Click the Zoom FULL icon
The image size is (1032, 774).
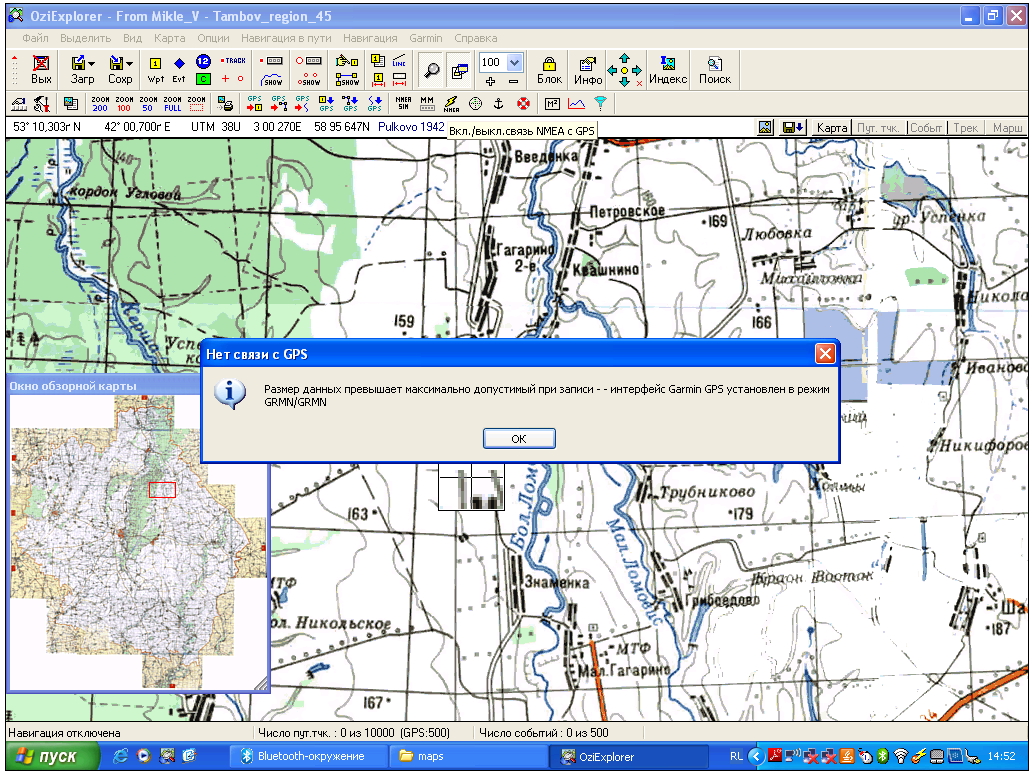coord(172,103)
